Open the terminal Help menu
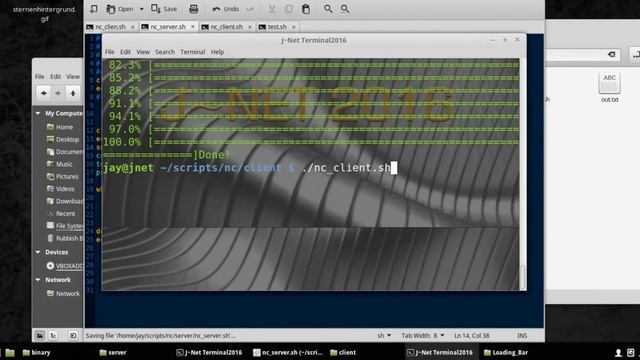 coord(218,52)
